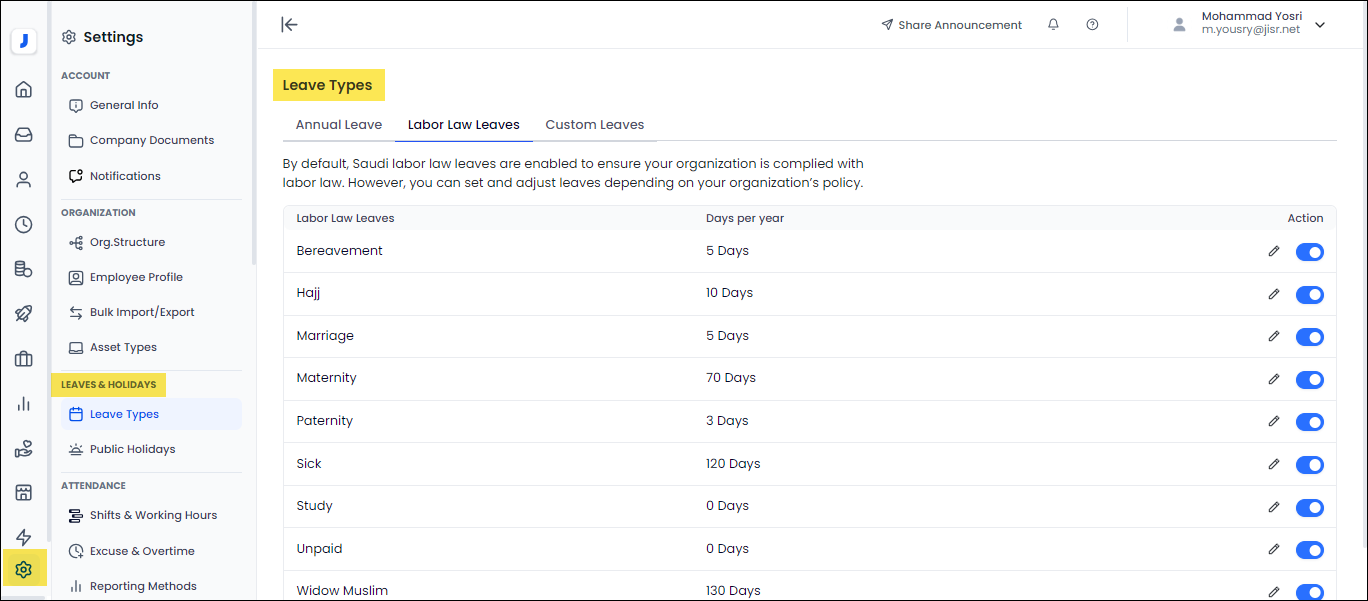Click the employees person icon in sidebar
This screenshot has width=1368, height=601.
coord(24,180)
